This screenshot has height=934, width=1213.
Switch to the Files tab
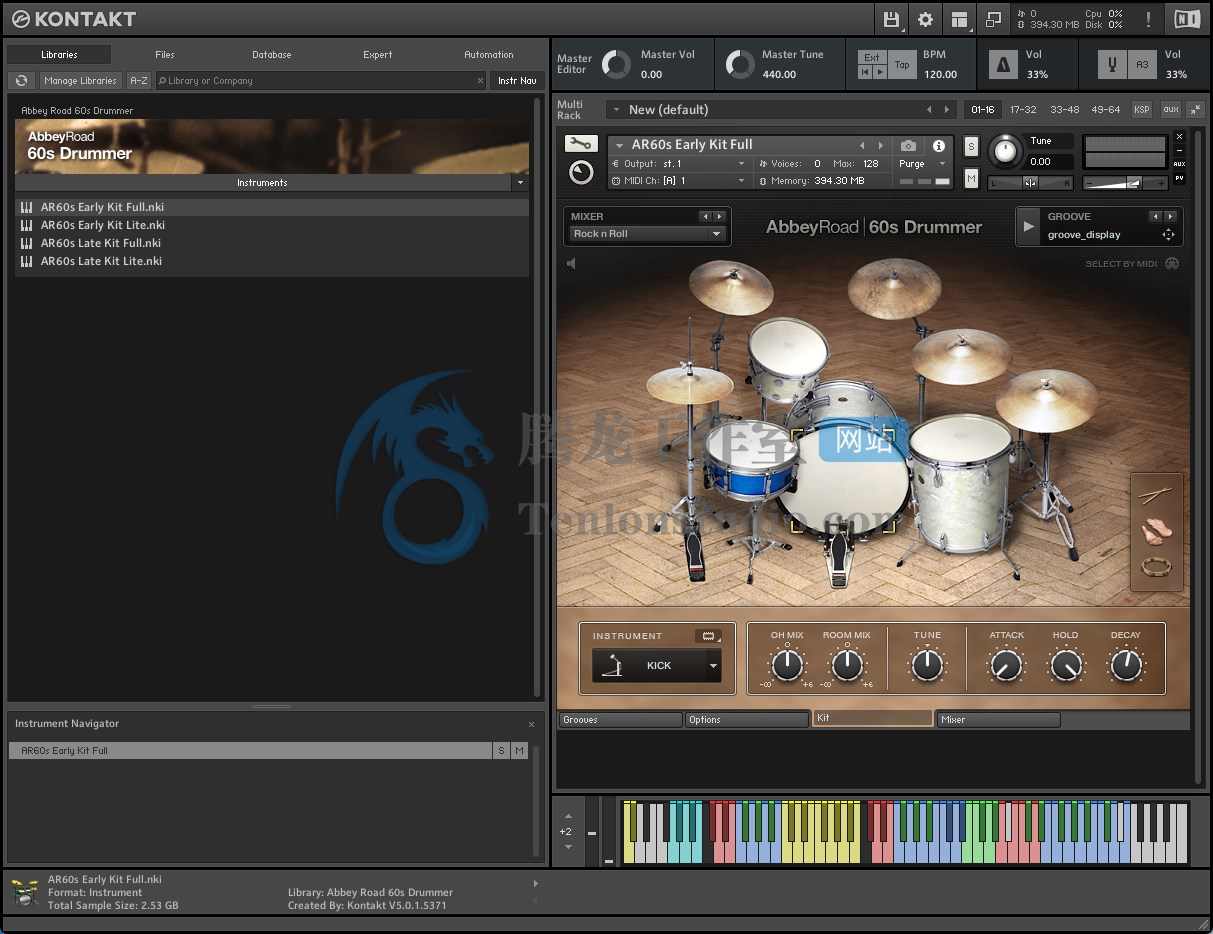[x=165, y=55]
